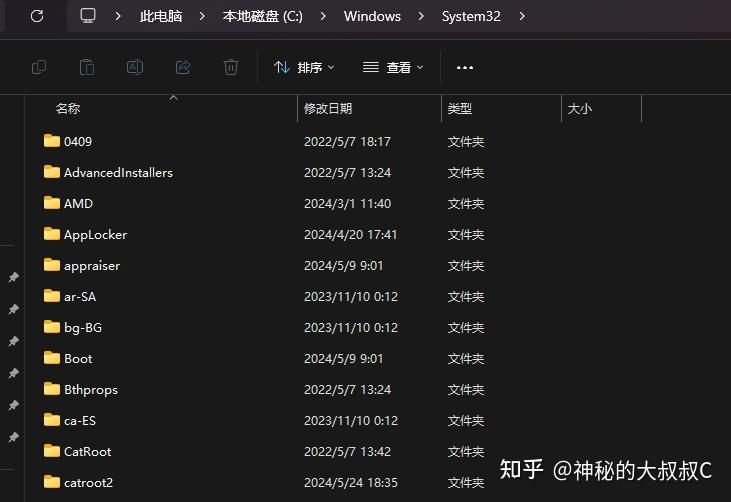Image resolution: width=731 pixels, height=502 pixels.
Task: Select the CatRoot folder icon
Action: click(x=52, y=450)
